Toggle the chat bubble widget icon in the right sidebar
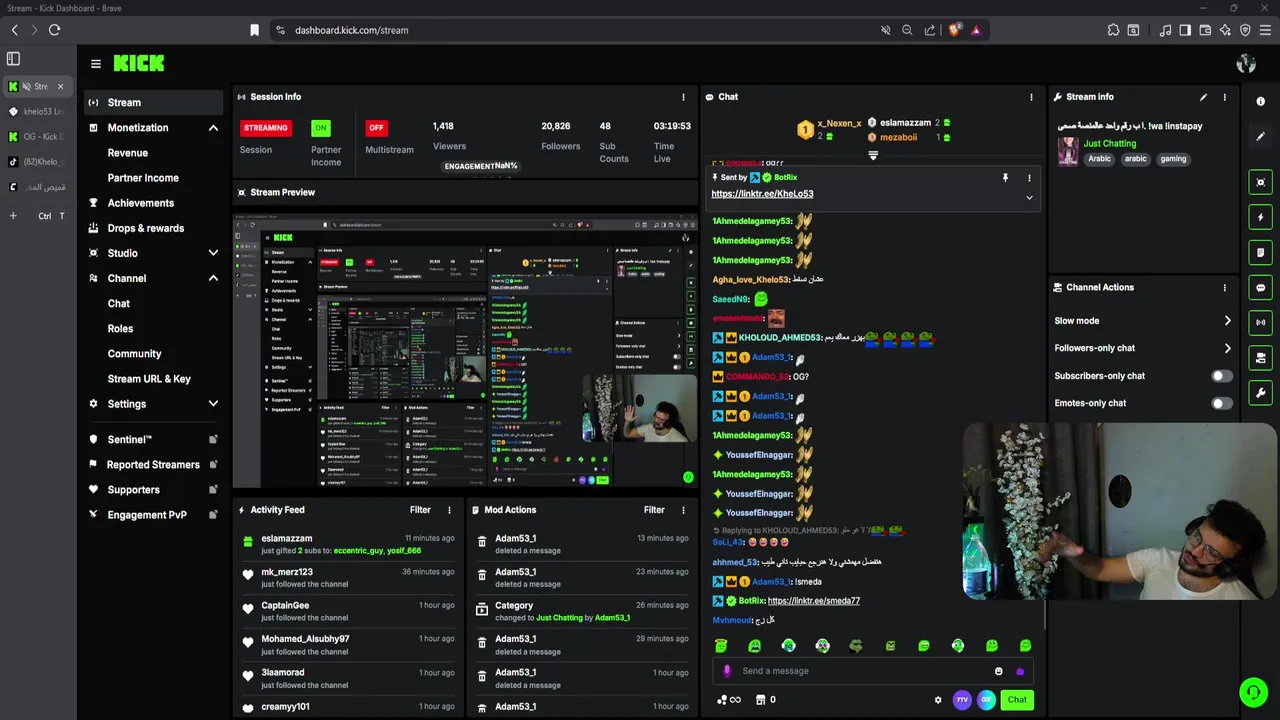1280x720 pixels. coord(1260,287)
